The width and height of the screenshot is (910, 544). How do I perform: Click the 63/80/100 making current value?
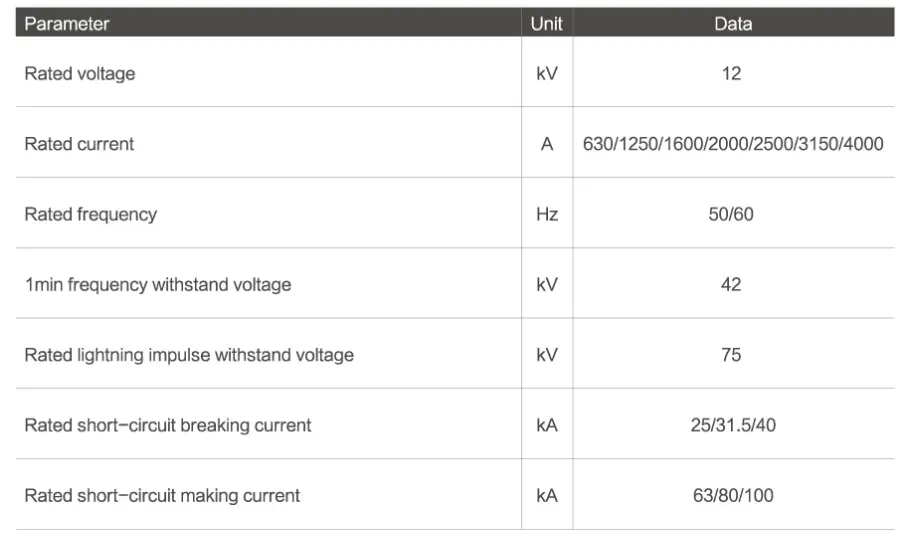[x=733, y=496]
